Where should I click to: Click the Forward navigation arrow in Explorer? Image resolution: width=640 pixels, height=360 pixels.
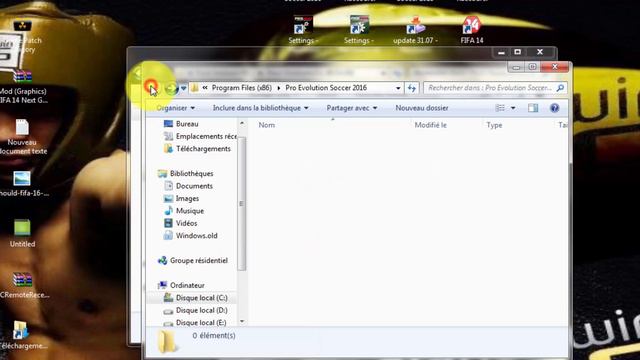tap(171, 88)
